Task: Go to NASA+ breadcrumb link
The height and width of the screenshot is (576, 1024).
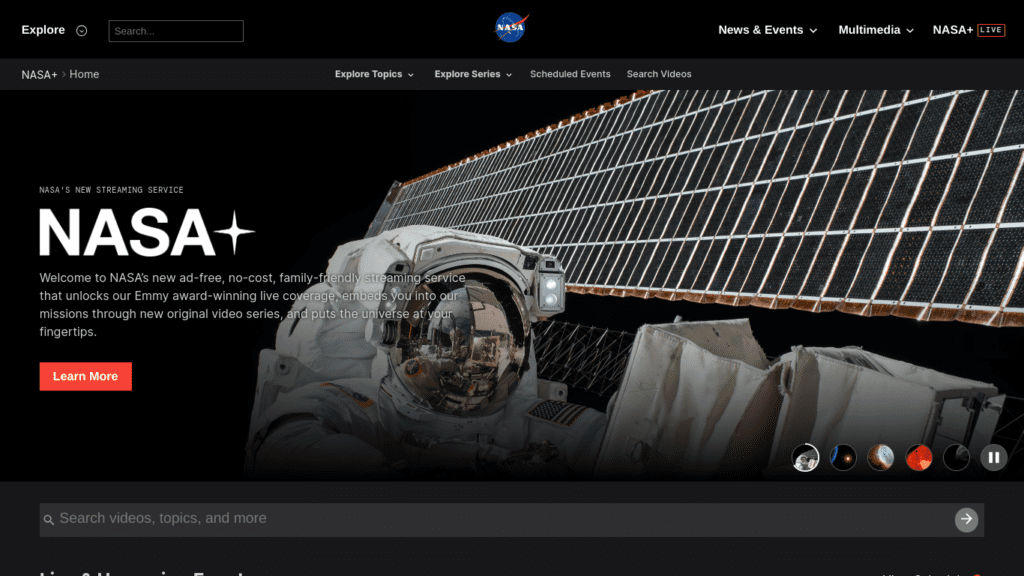Action: [39, 74]
